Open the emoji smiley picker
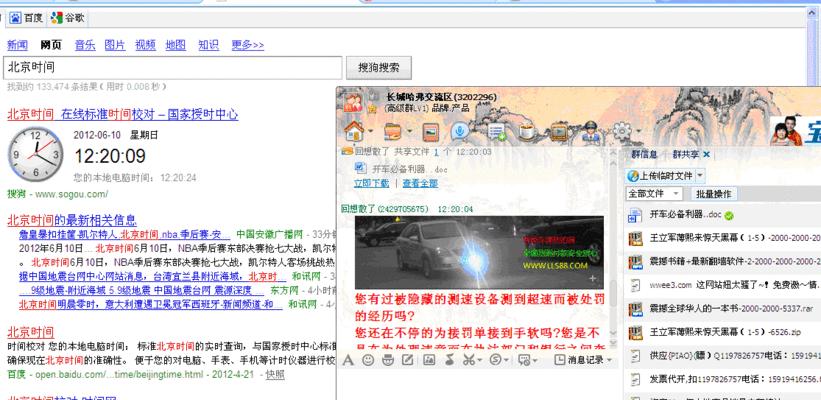 [x=368, y=360]
